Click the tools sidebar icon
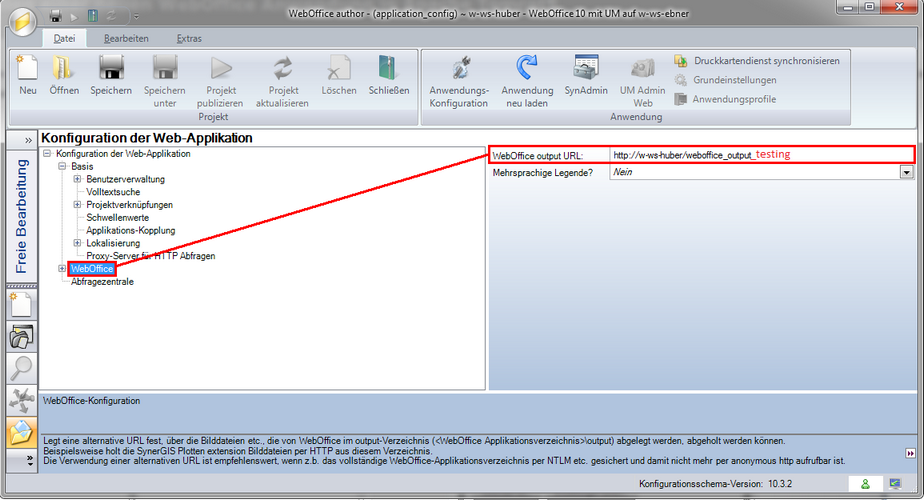 pyautogui.click(x=21, y=400)
